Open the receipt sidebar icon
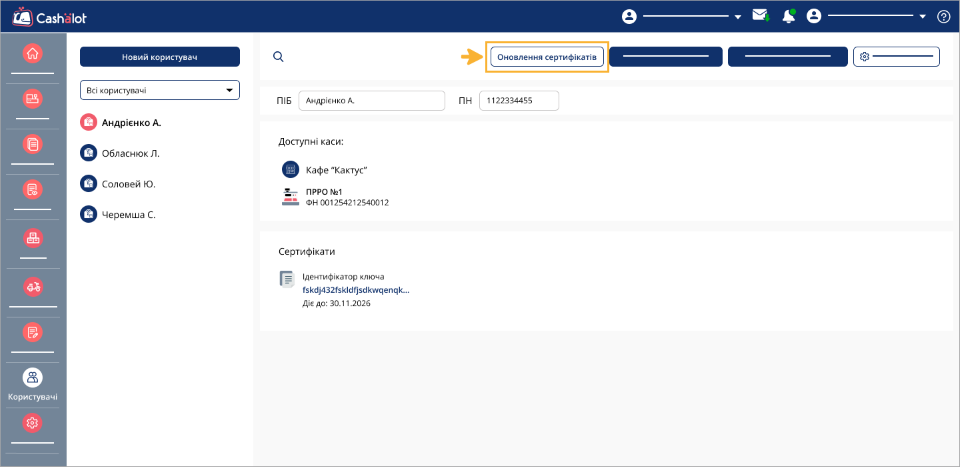This screenshot has height=467, width=960. tap(32, 190)
